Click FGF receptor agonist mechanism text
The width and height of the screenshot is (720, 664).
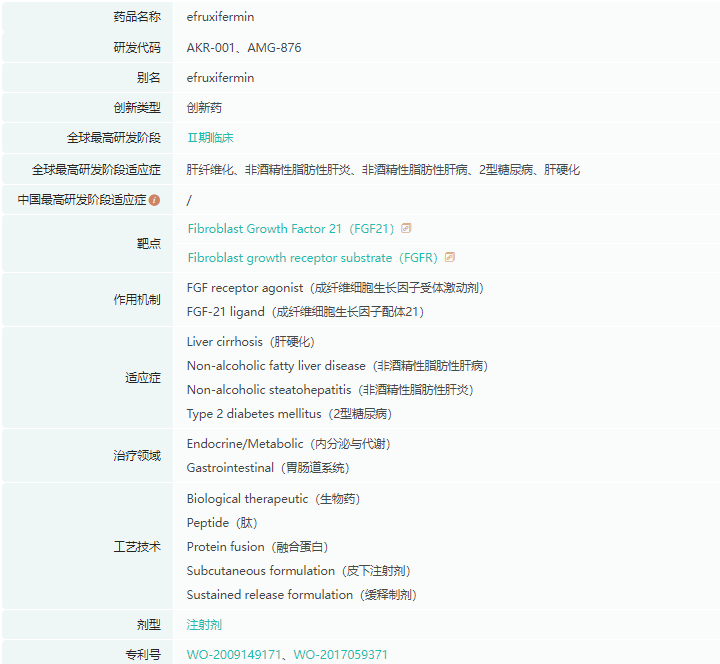(335, 288)
